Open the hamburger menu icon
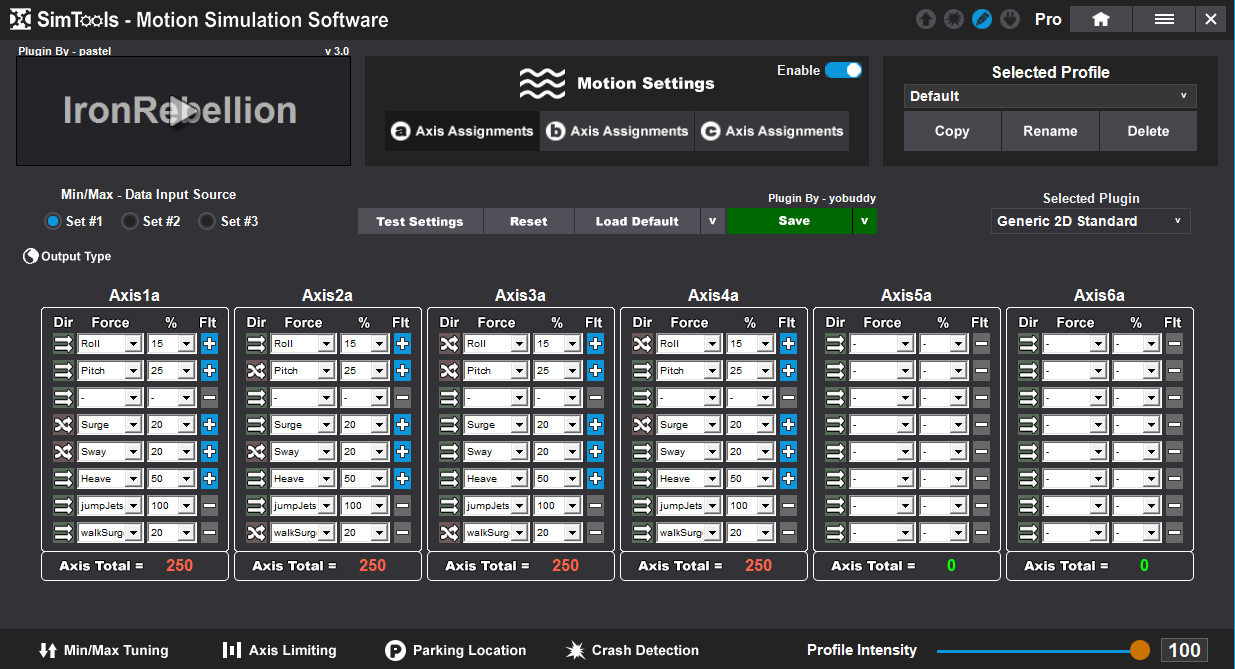This screenshot has width=1235, height=669. click(x=1164, y=19)
